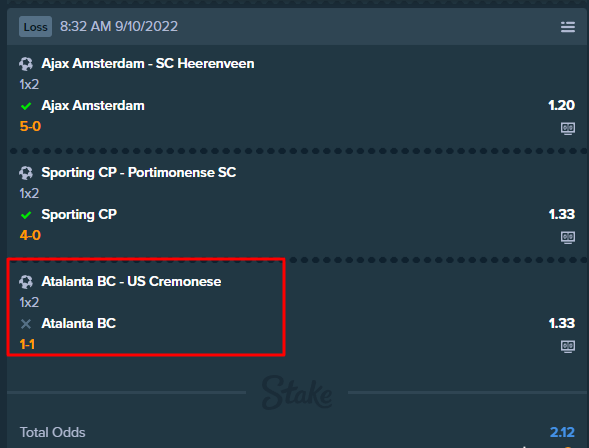Screen dimensions: 589x448
Task: Click the 1-1 final score
Action: pyautogui.click(x=27, y=344)
